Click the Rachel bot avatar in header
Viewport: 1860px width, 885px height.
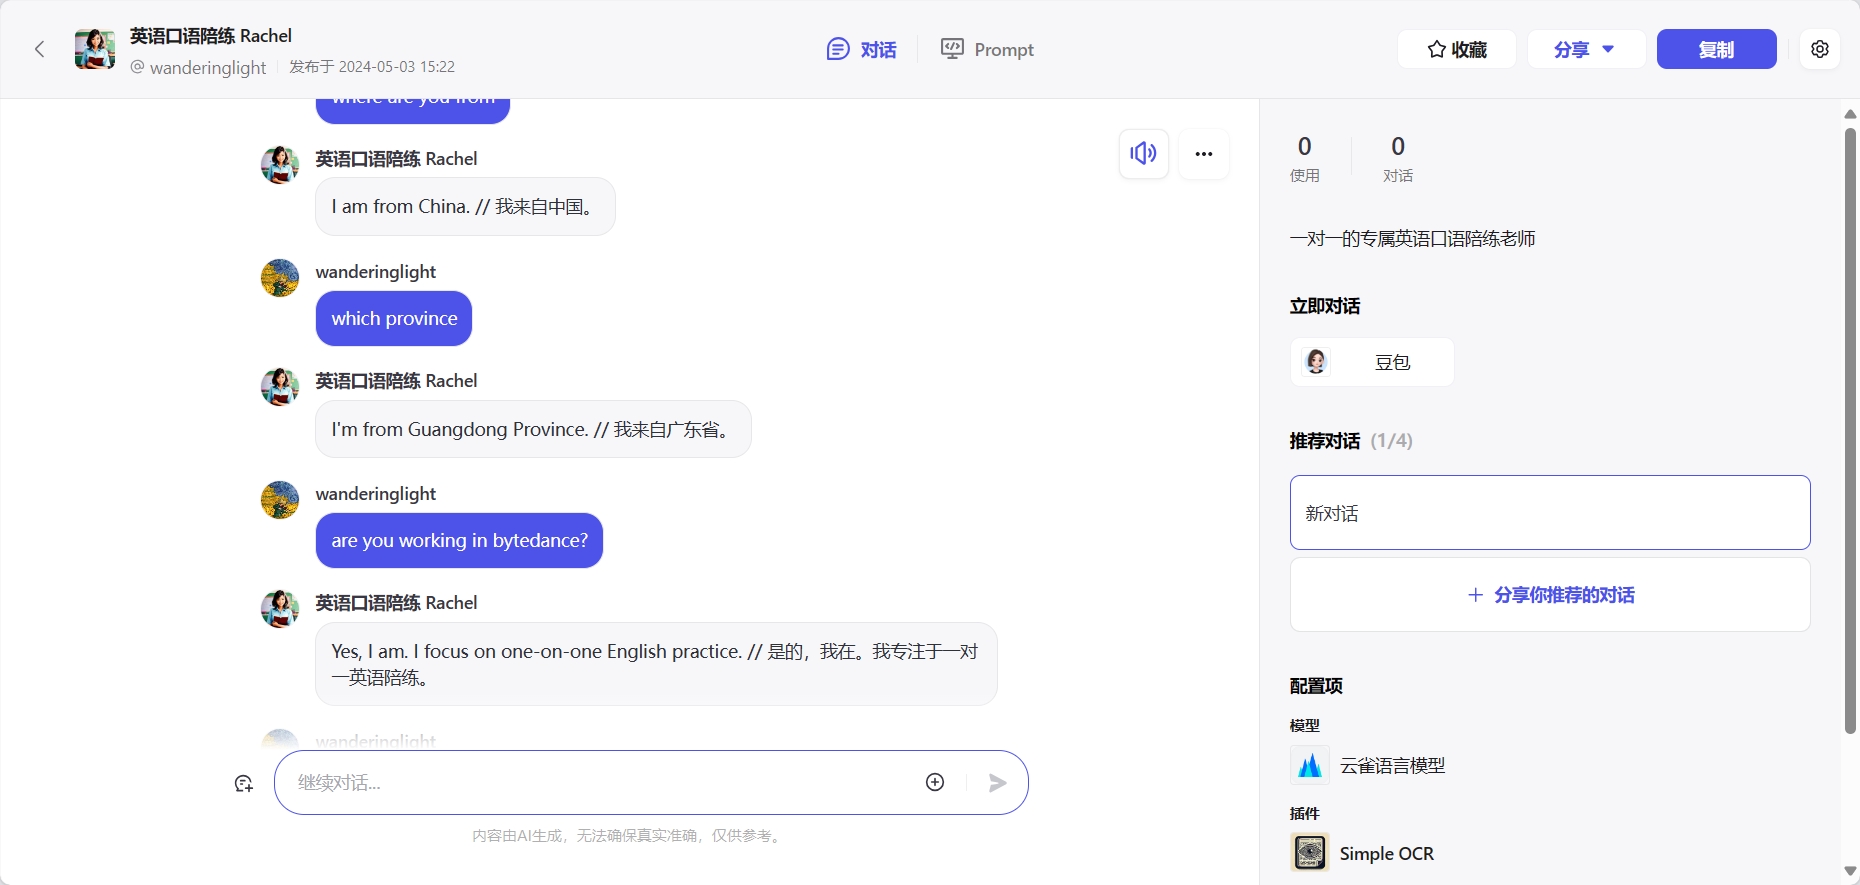pos(95,49)
